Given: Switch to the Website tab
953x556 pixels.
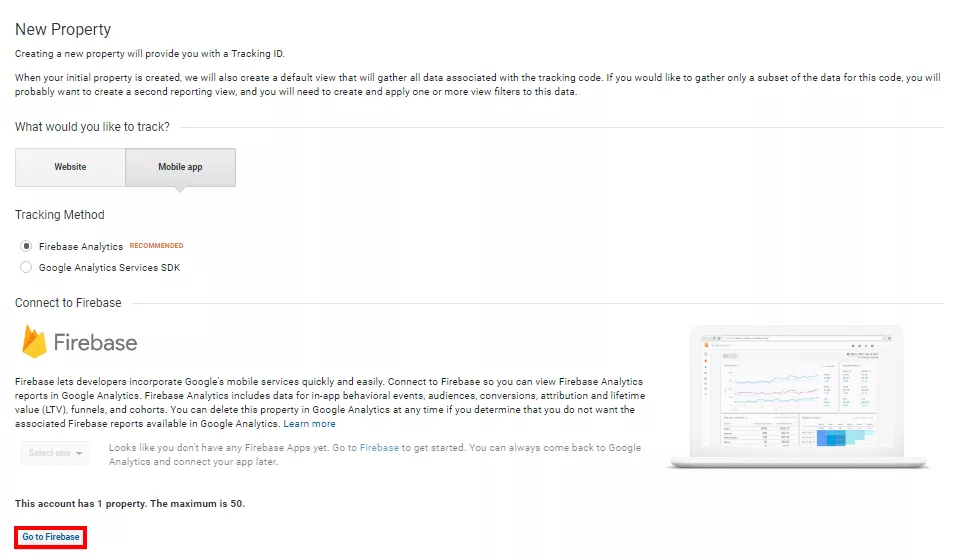Looking at the screenshot, I should [71, 167].
